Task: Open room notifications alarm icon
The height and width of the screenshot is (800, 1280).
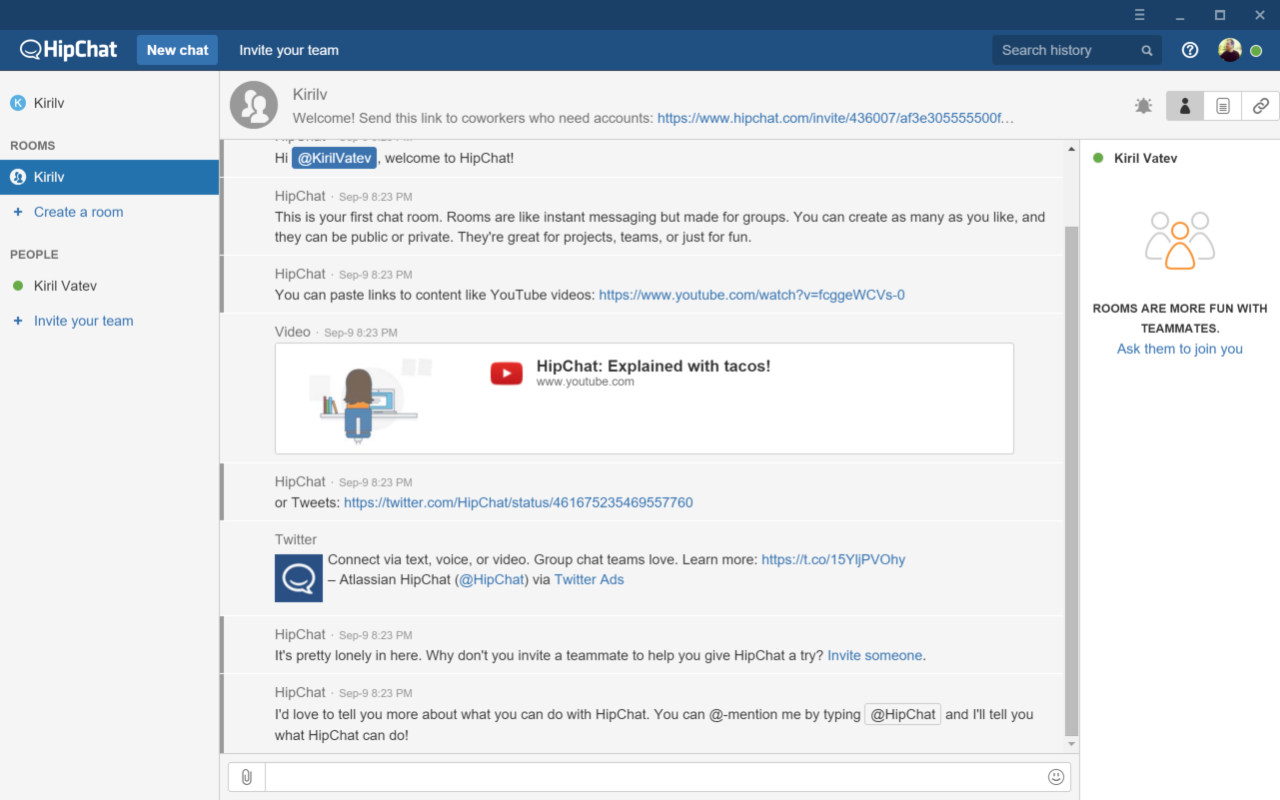Action: 1144,105
